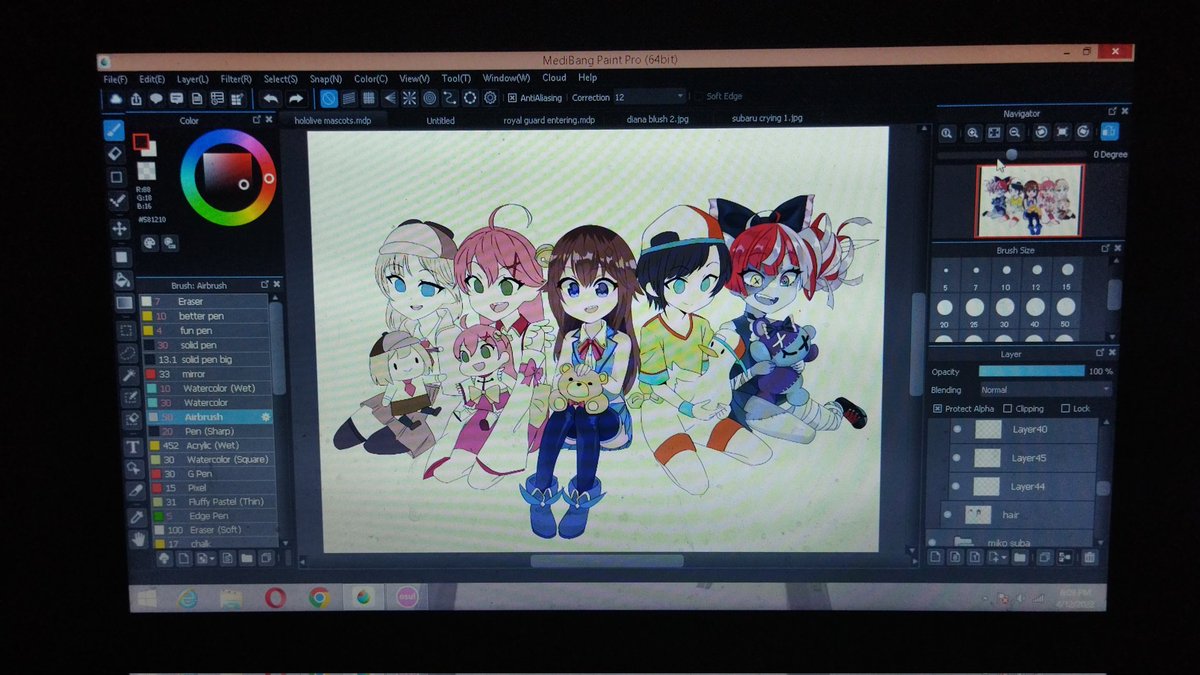Select the Brush tool in the toolbox
The image size is (1200, 675).
point(114,131)
